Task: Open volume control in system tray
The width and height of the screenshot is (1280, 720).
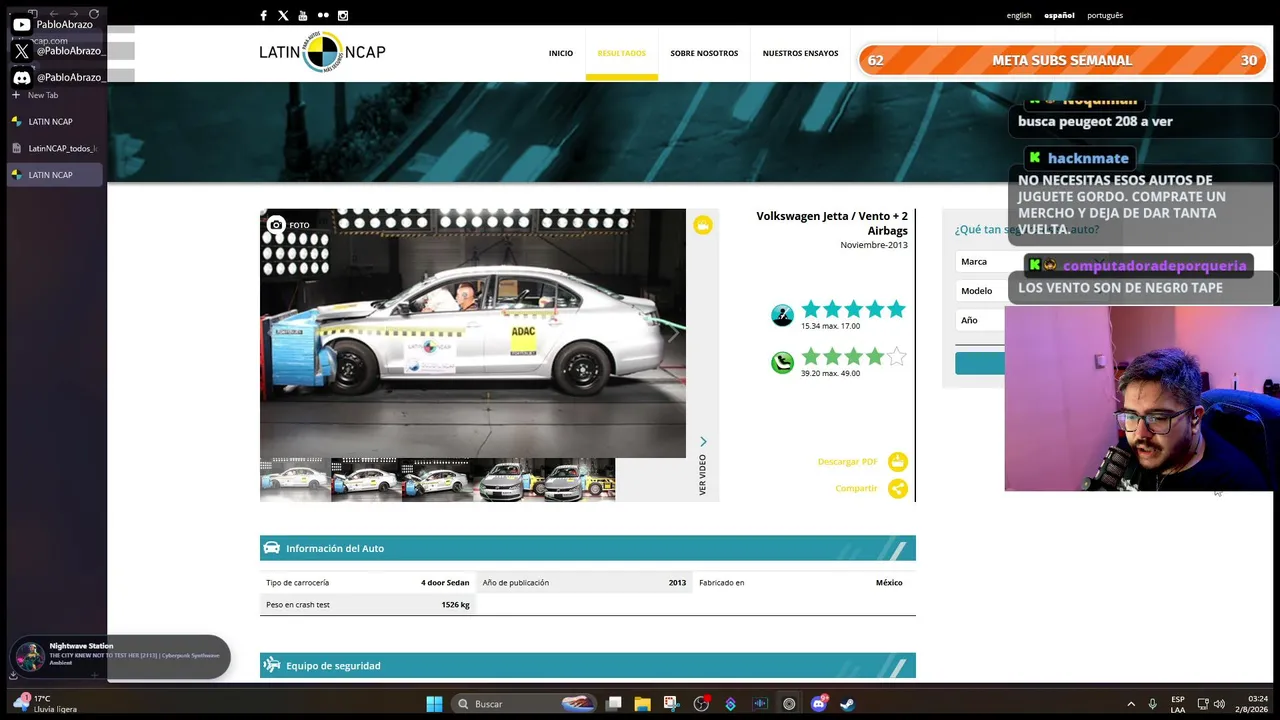Action: click(x=1219, y=704)
